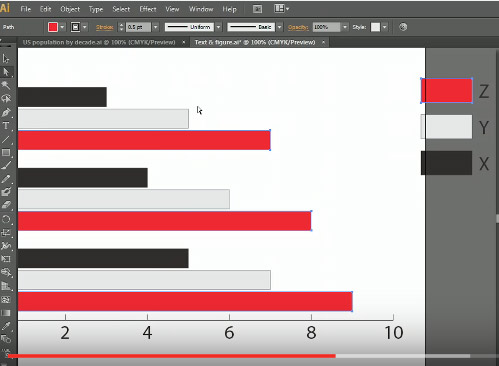
Task: Select the Pen tool
Action: coord(6,112)
